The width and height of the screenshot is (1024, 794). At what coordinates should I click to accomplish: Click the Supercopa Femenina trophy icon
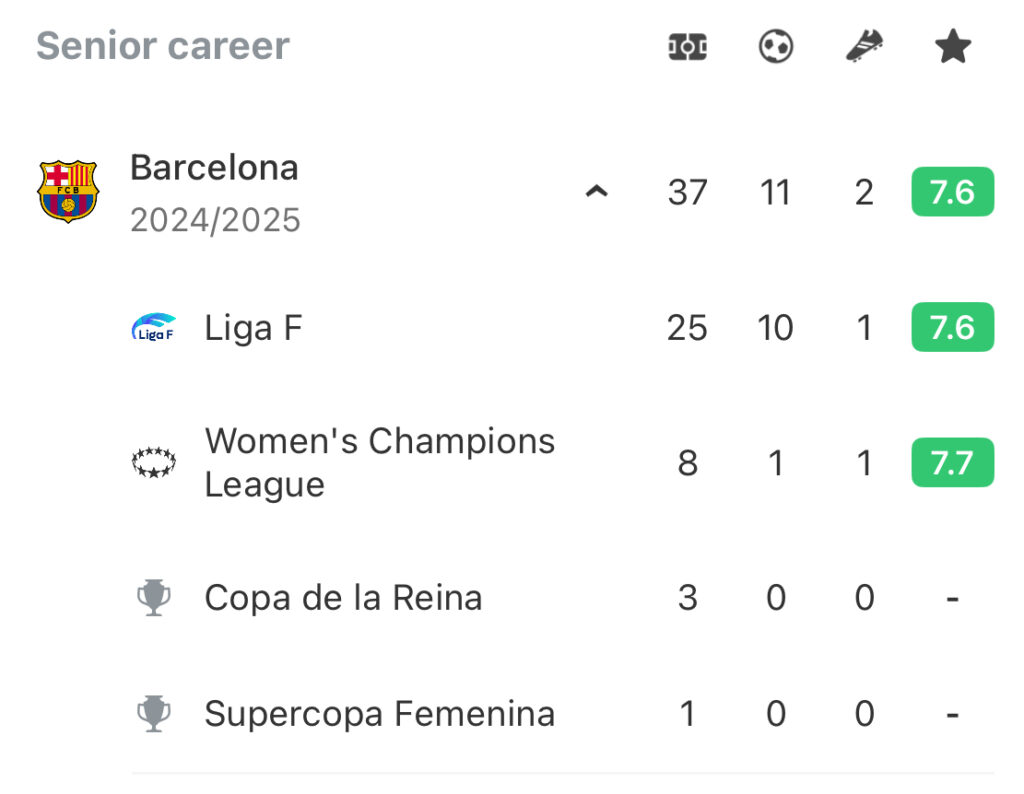tap(153, 713)
